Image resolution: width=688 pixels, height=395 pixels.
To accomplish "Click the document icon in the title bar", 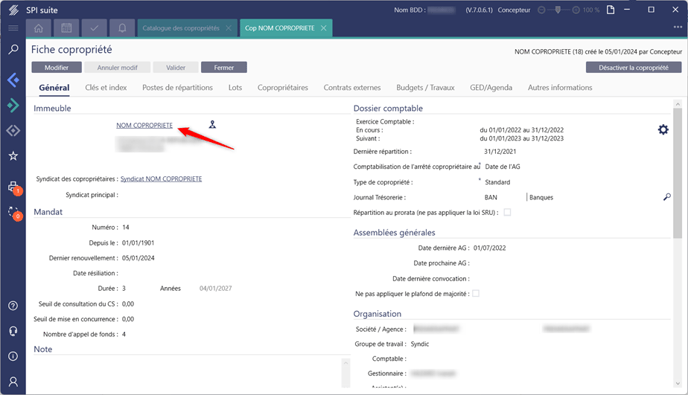I will pos(610,10).
